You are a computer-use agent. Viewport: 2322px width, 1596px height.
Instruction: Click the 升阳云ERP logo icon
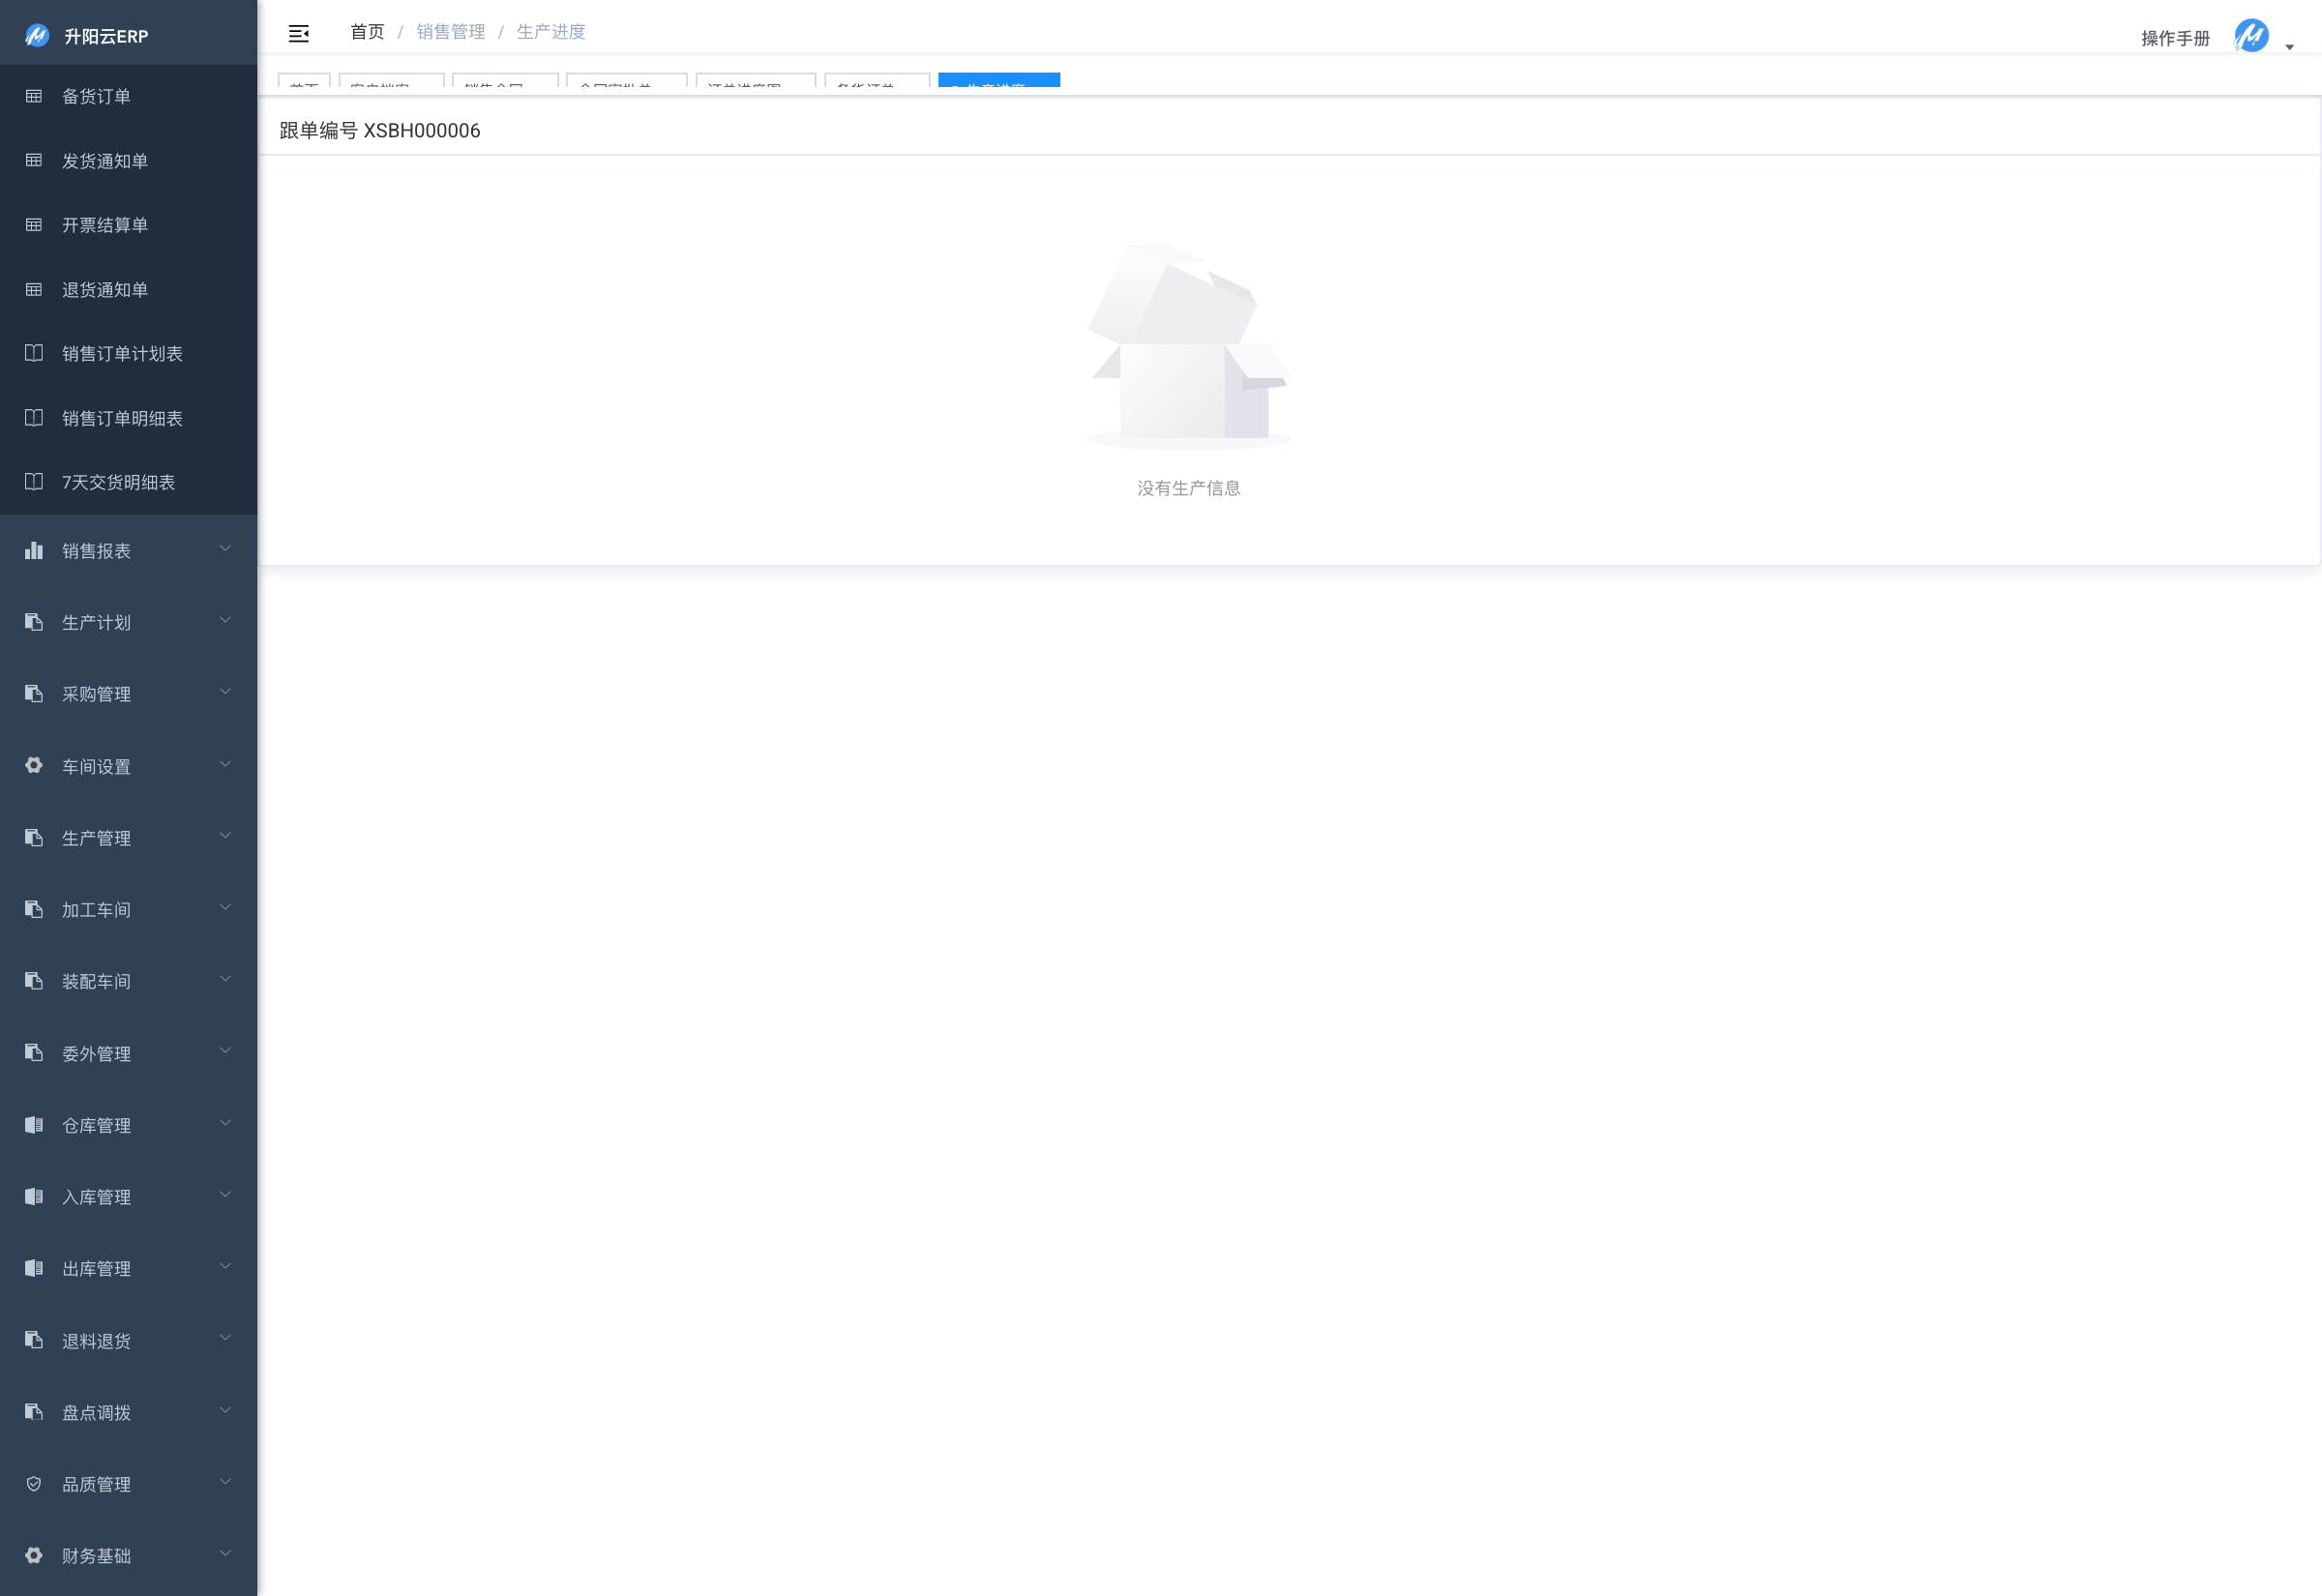coord(37,36)
